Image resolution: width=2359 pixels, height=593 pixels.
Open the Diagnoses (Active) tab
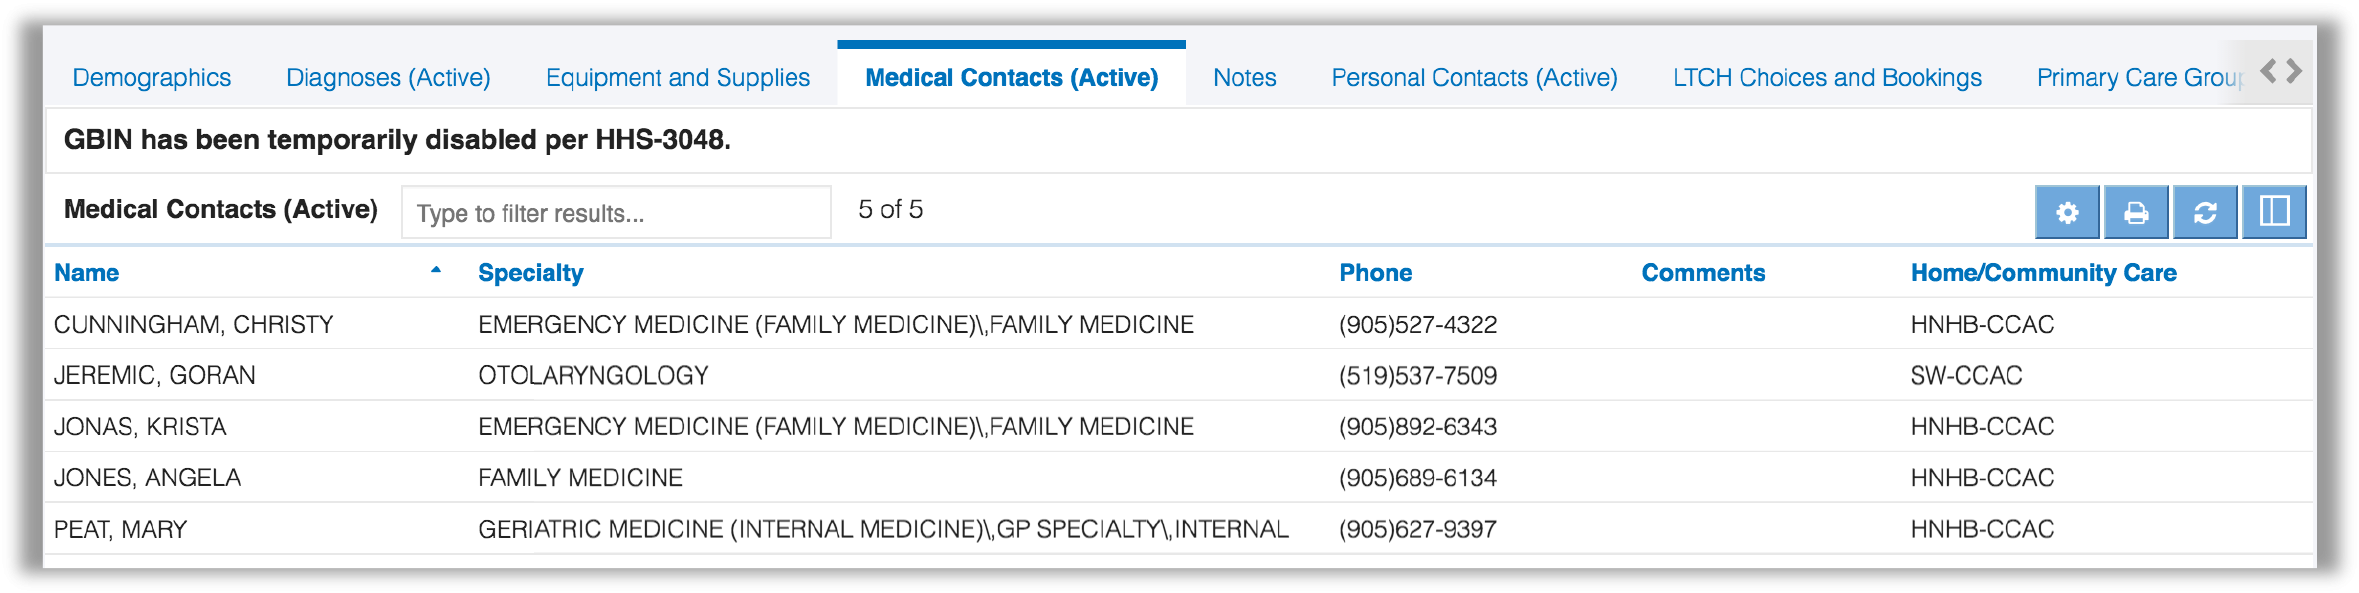(388, 77)
